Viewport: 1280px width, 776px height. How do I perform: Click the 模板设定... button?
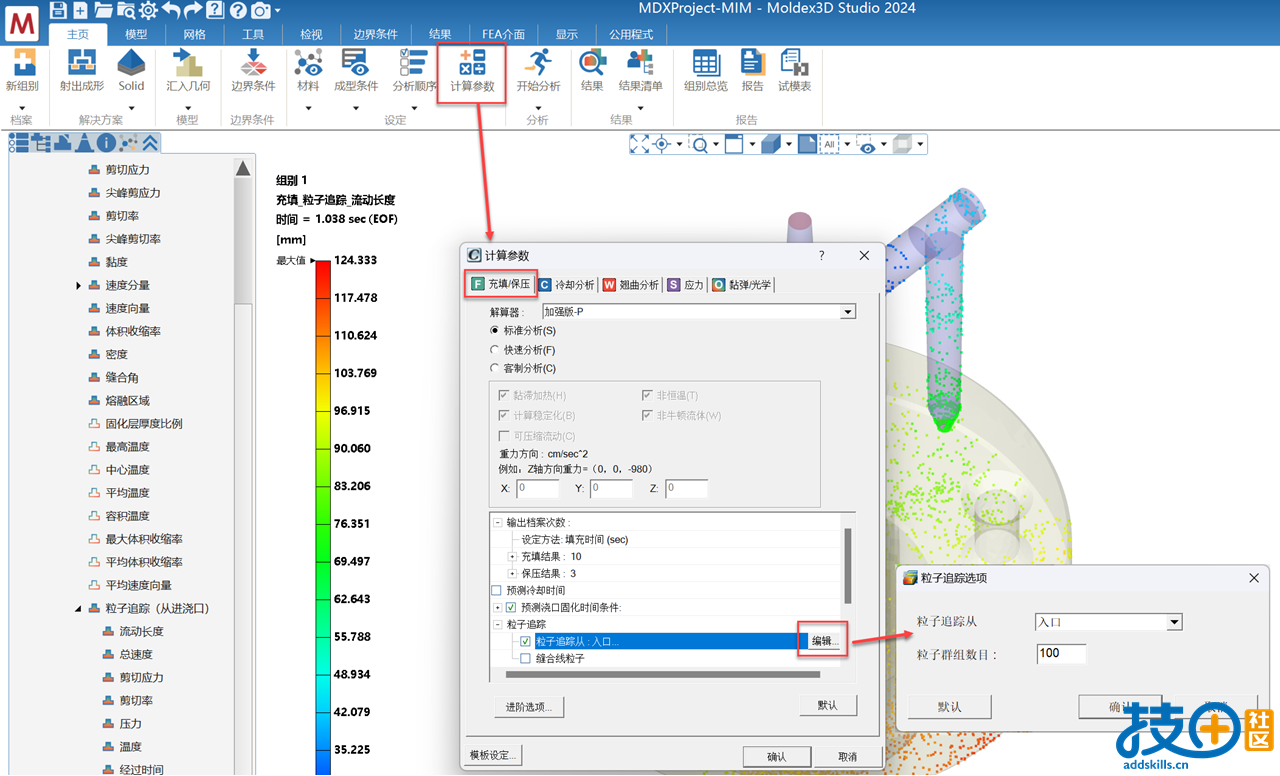click(x=492, y=755)
